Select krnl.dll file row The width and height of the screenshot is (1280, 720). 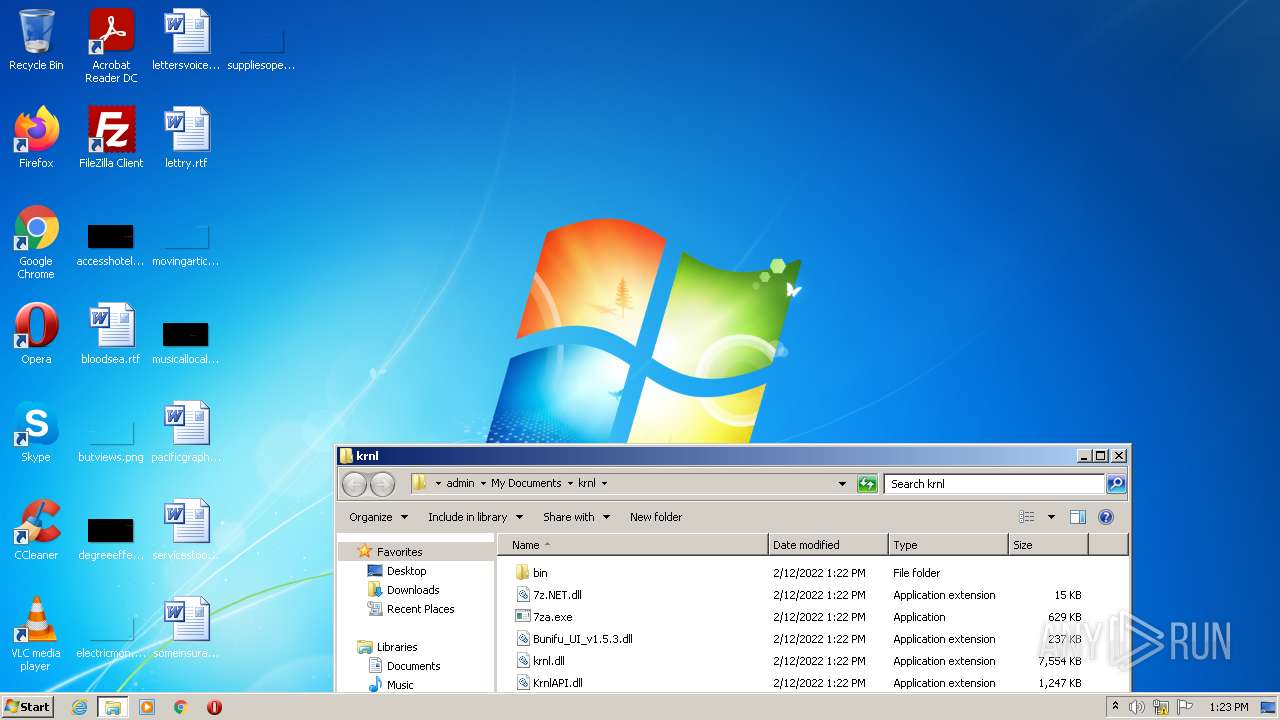point(800,661)
